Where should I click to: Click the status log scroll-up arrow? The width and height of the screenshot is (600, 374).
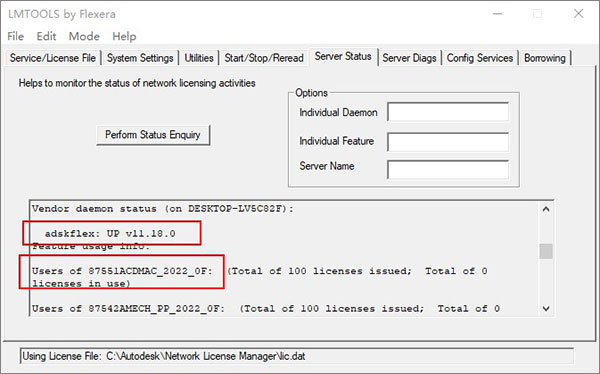click(x=546, y=209)
